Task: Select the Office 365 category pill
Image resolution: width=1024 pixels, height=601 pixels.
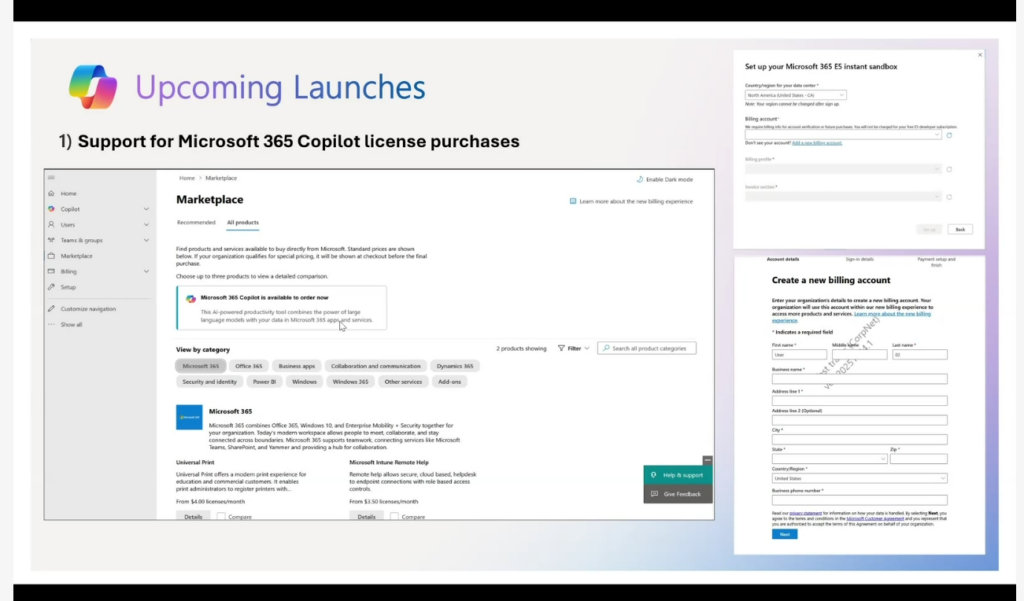Action: 248,366
